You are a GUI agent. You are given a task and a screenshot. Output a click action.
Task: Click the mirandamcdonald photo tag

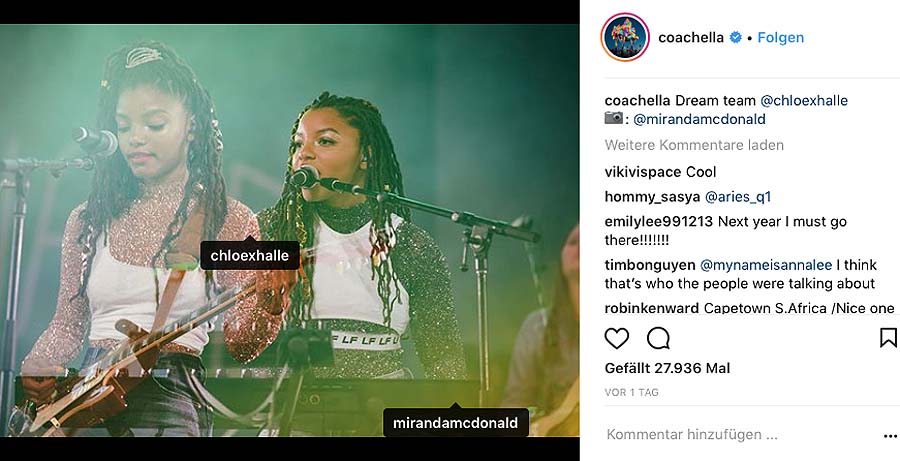pos(456,423)
